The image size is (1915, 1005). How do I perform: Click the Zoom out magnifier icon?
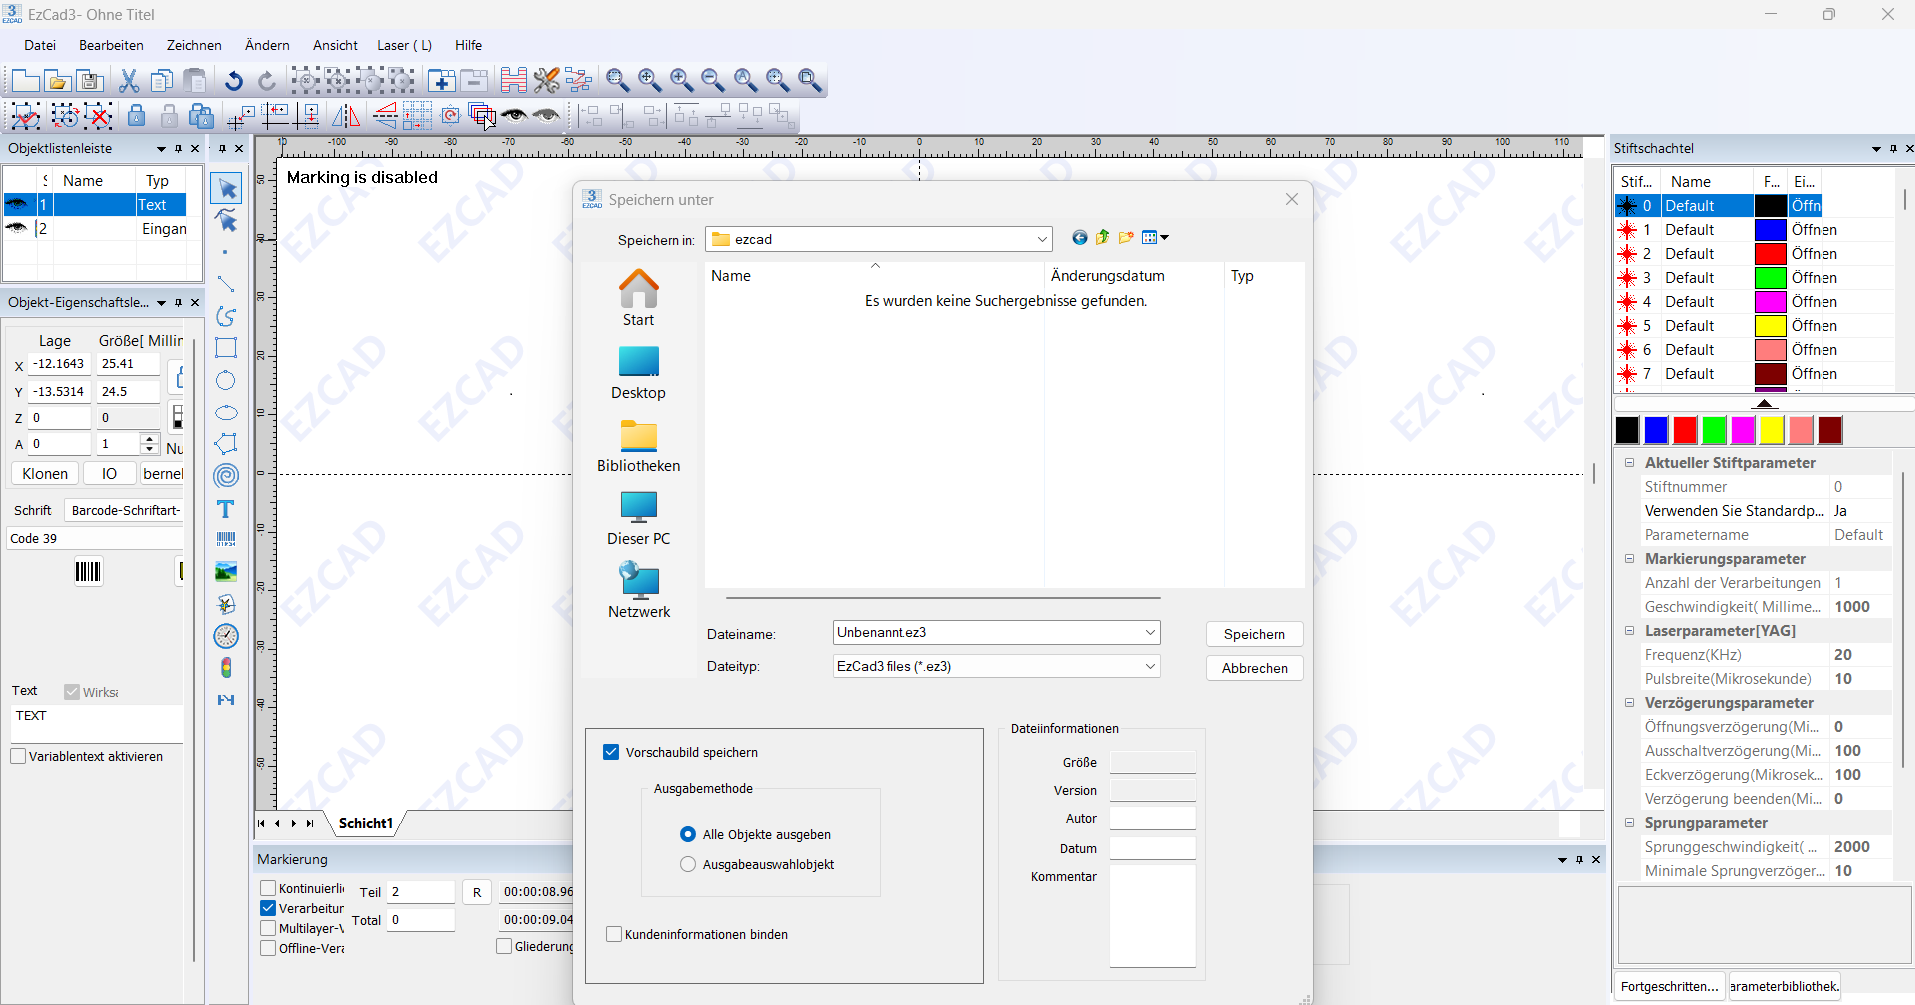(x=714, y=81)
